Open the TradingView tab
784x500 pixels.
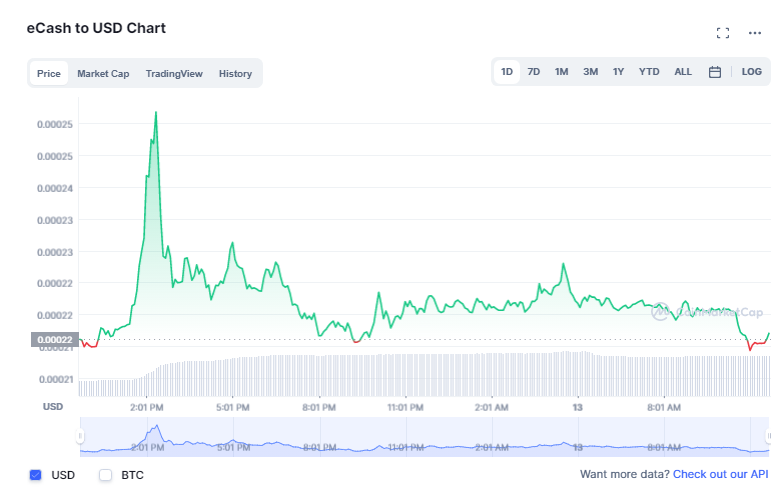(174, 74)
